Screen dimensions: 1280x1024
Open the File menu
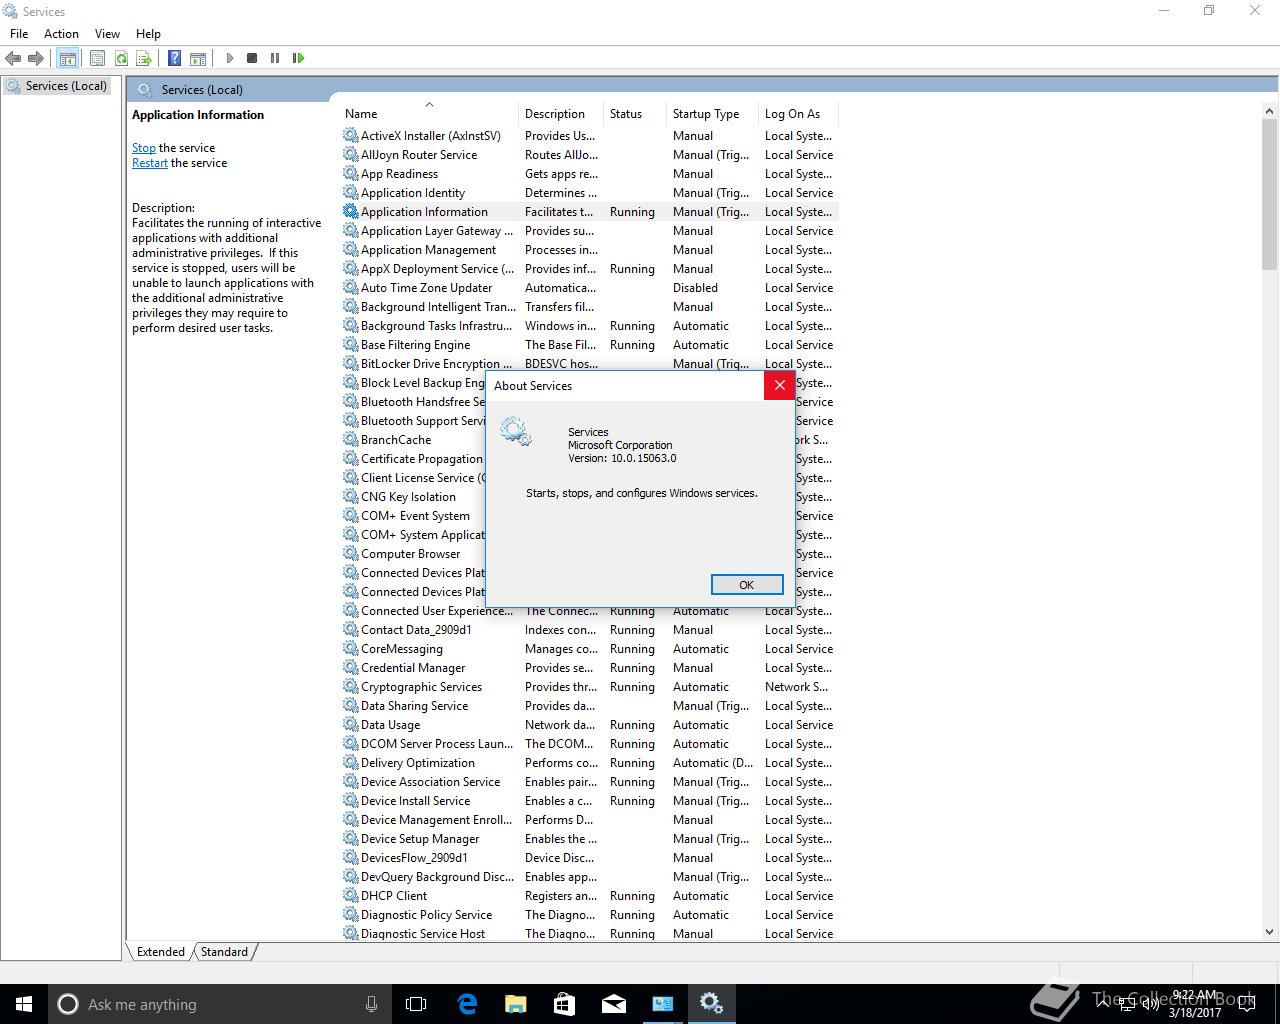point(19,33)
